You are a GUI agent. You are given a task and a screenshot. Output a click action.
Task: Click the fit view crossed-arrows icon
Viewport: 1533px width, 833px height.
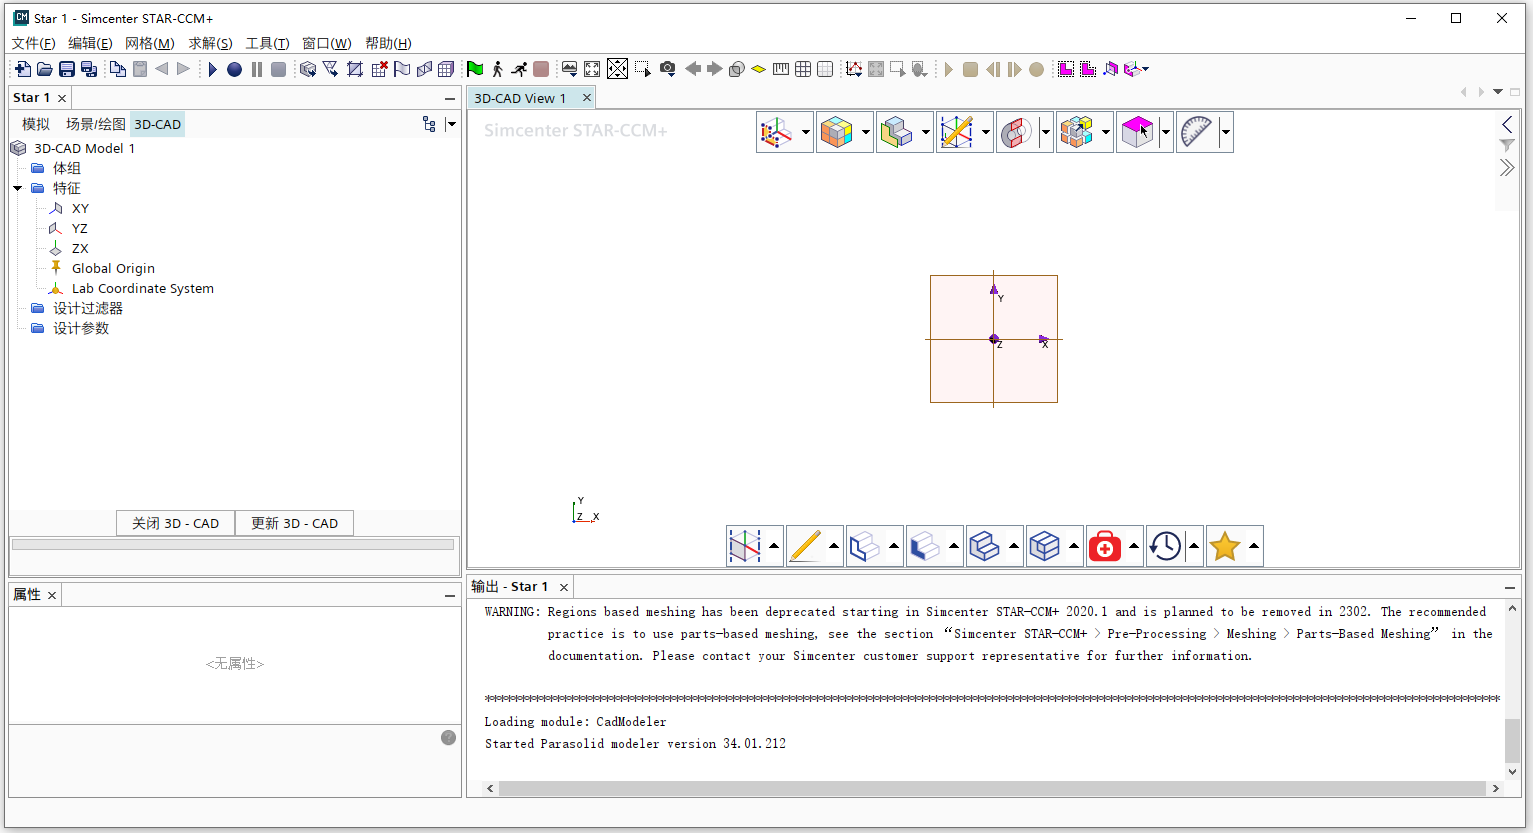point(617,69)
